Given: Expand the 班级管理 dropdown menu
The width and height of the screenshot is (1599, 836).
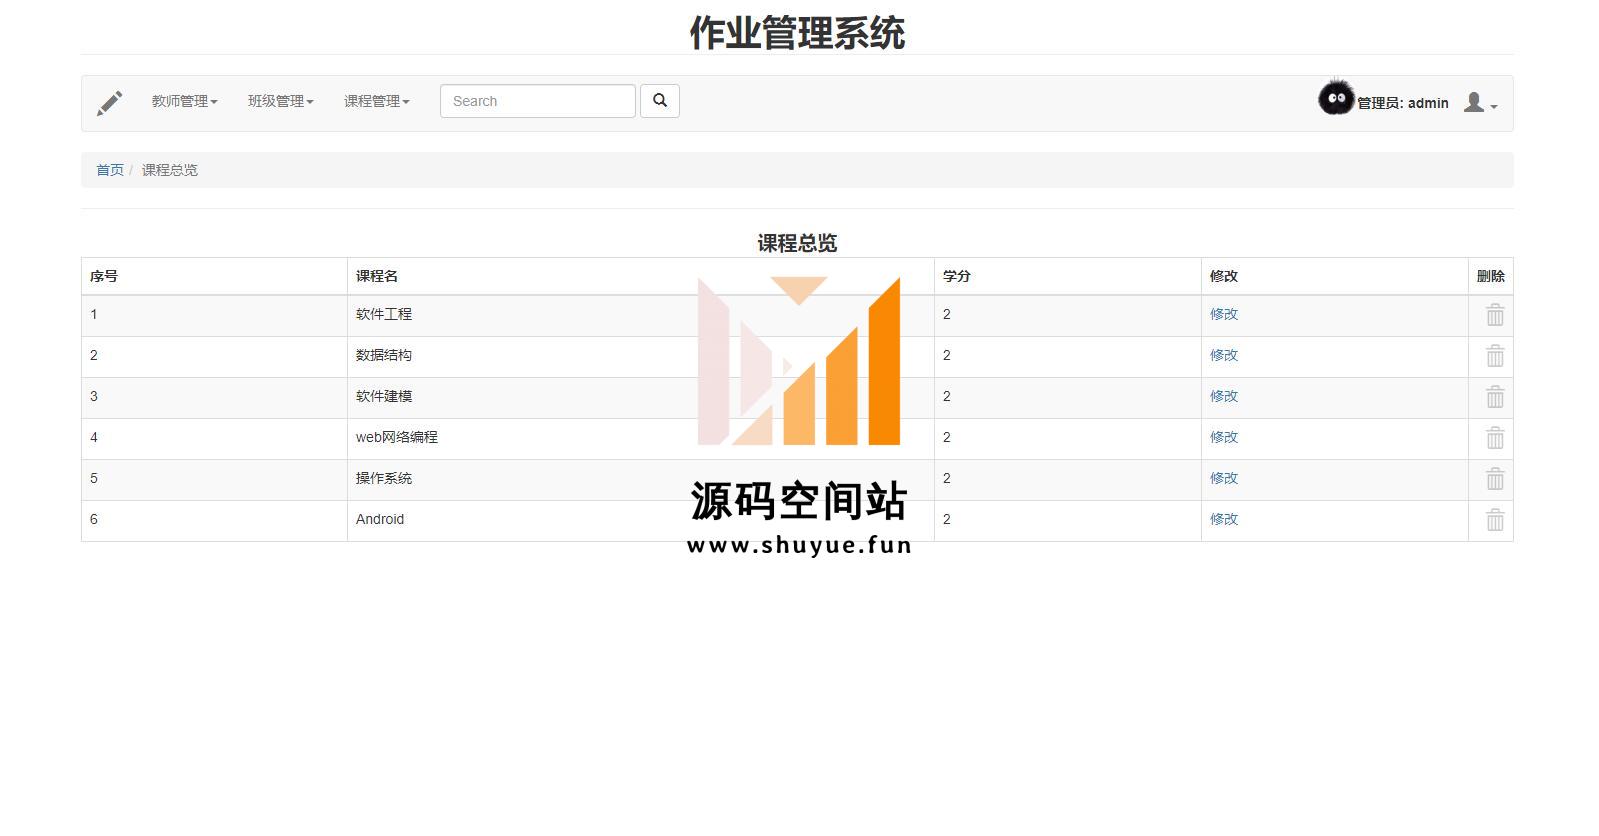Looking at the screenshot, I should click(280, 101).
